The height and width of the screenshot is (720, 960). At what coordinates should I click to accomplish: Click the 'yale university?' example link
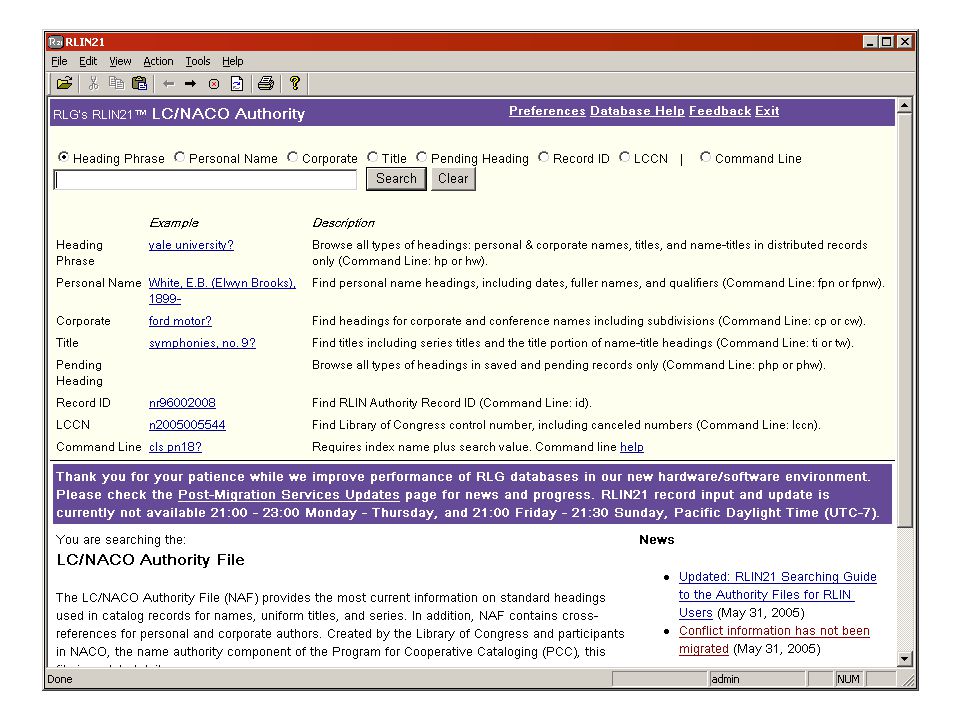tap(191, 245)
